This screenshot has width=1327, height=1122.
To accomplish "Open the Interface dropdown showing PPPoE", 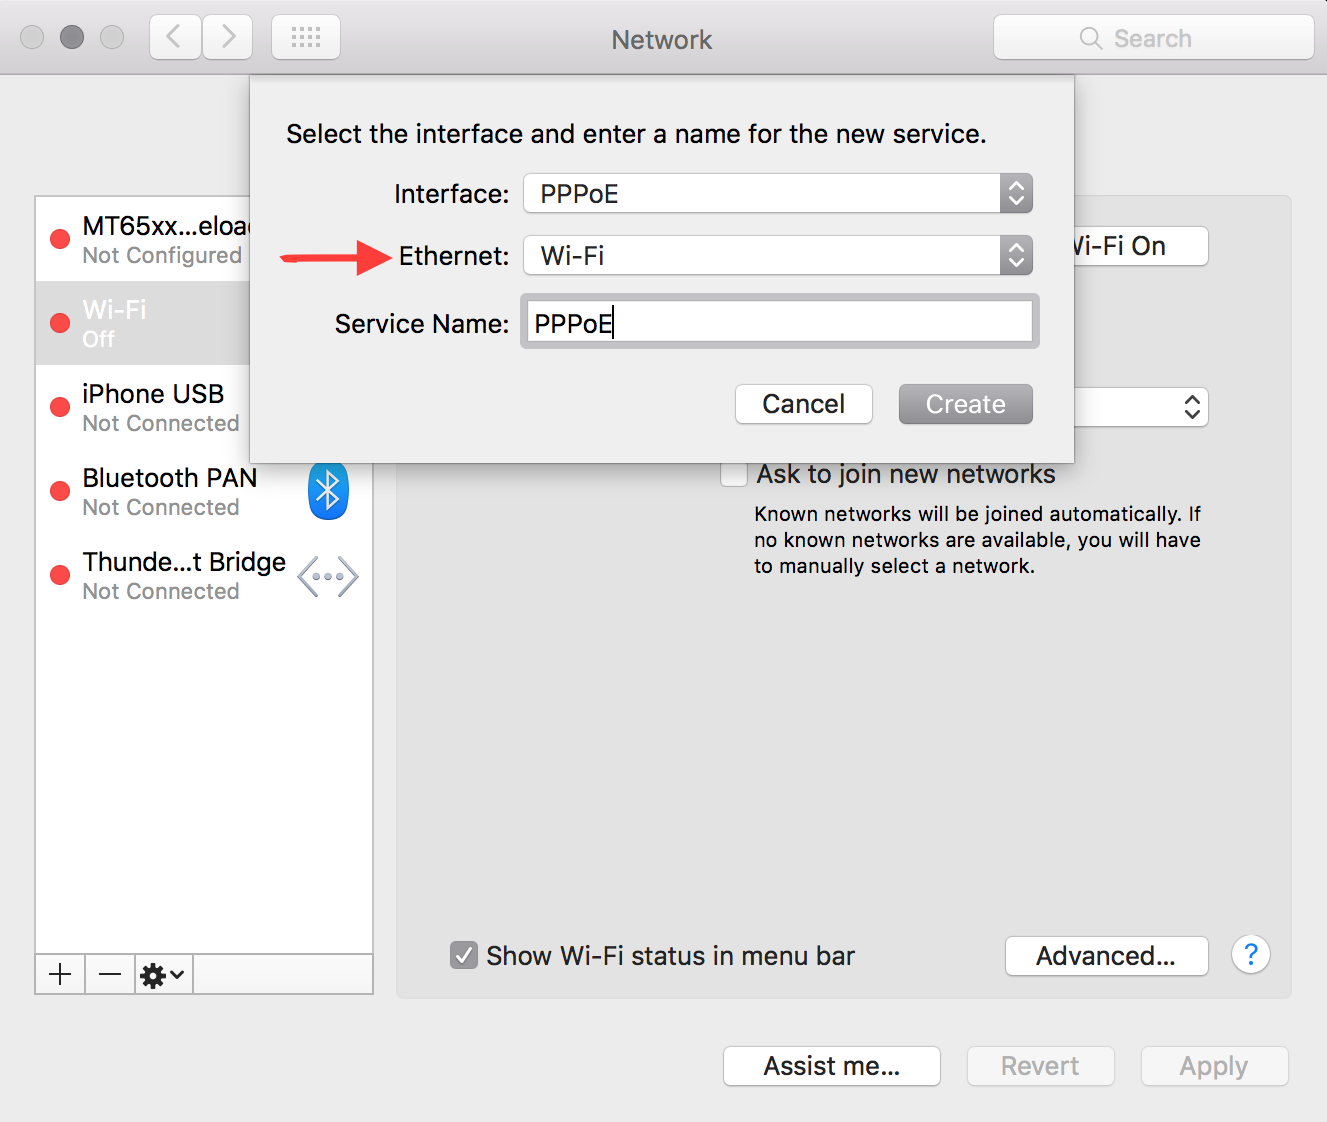I will point(778,193).
